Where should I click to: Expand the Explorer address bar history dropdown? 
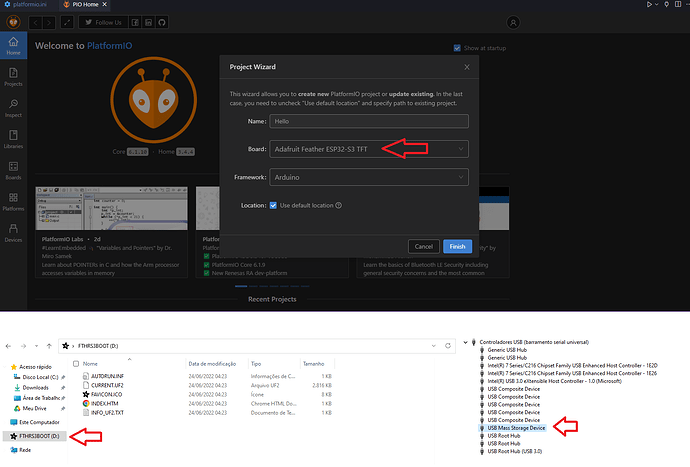point(433,346)
